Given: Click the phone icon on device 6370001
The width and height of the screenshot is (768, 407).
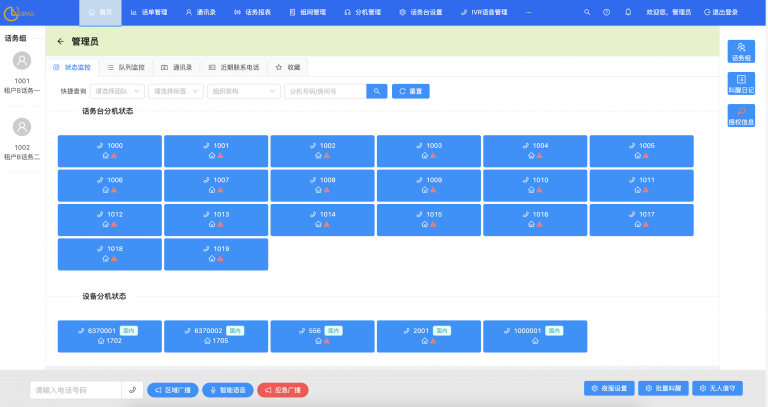Looking at the screenshot, I should point(81,331).
